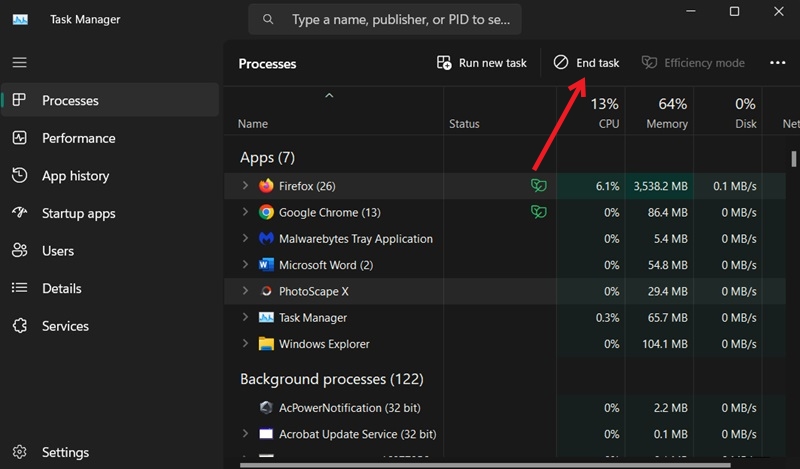
Task: Click the Malwarebytes Tray Application icon
Action: (x=266, y=238)
